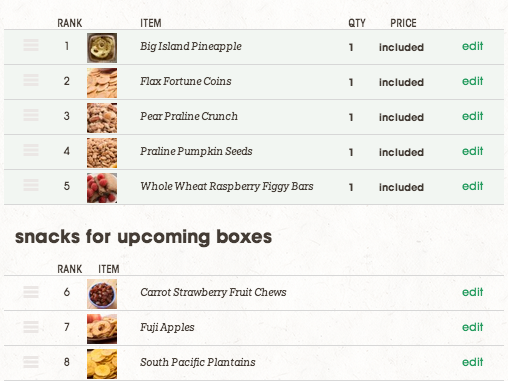The image size is (508, 381).
Task: Edit the Big Island Pineapple entry
Action: 472,46
